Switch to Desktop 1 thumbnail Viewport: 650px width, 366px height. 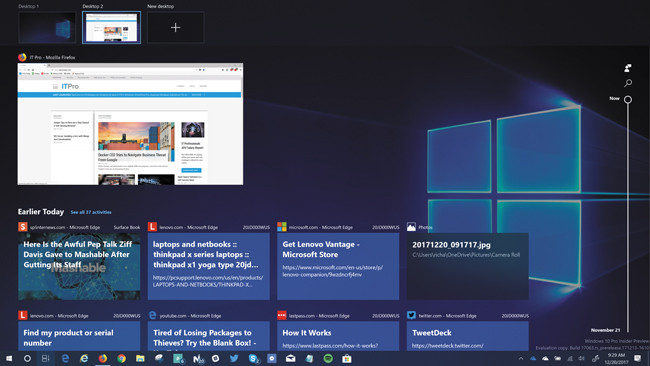point(47,27)
